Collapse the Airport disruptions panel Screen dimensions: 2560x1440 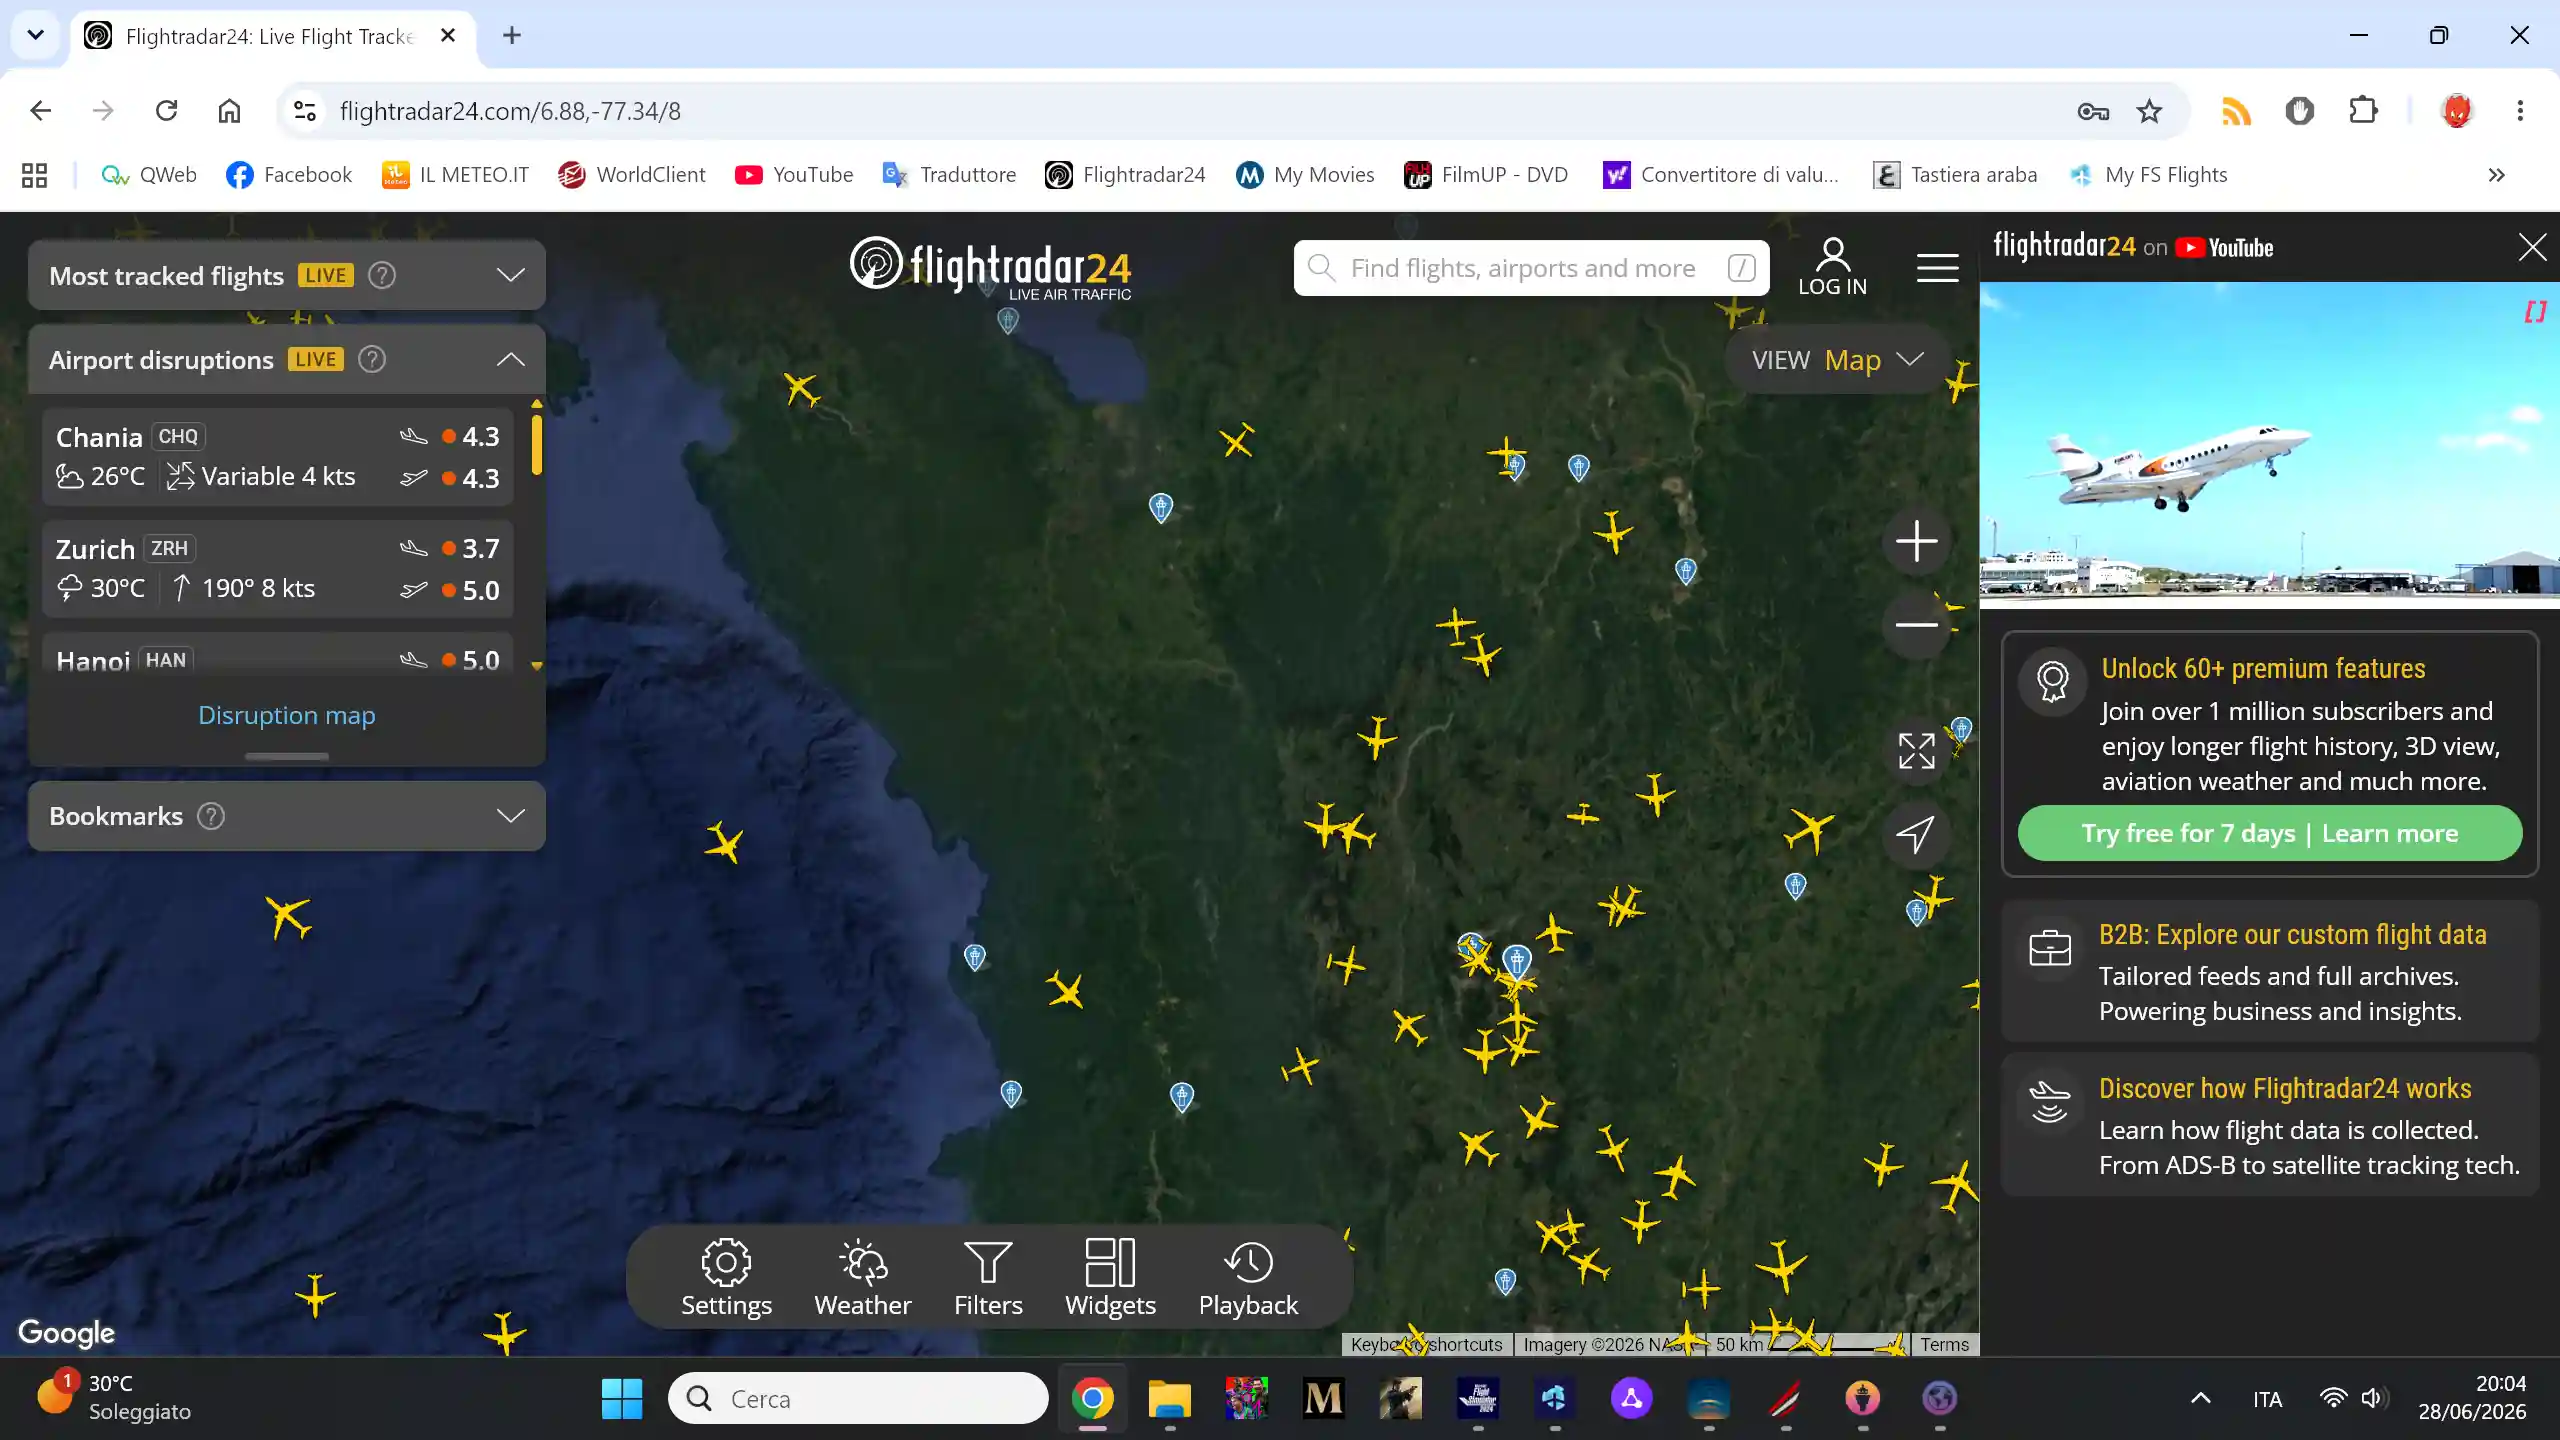[x=510, y=359]
